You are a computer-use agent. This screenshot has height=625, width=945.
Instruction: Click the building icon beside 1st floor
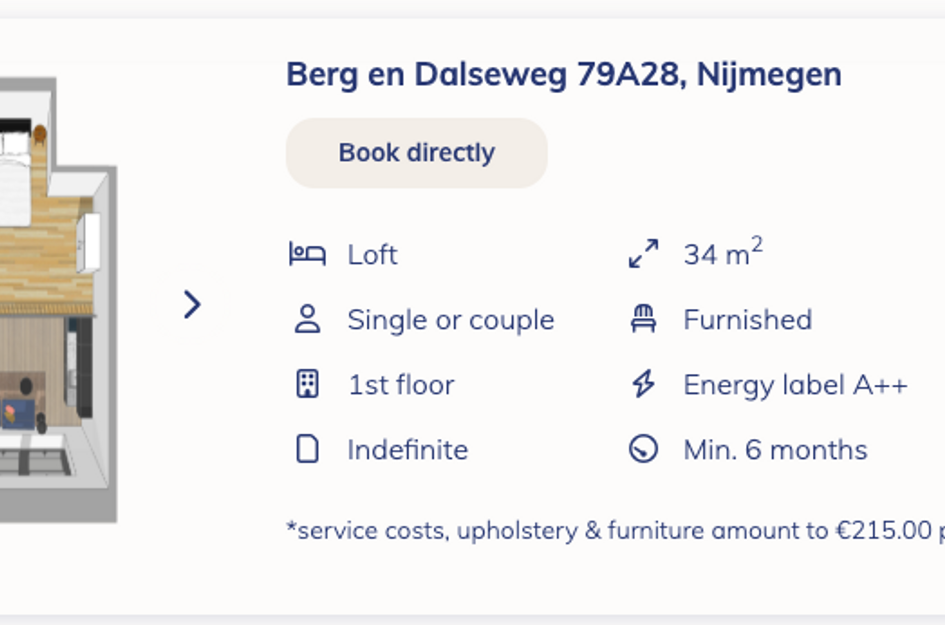coord(306,383)
